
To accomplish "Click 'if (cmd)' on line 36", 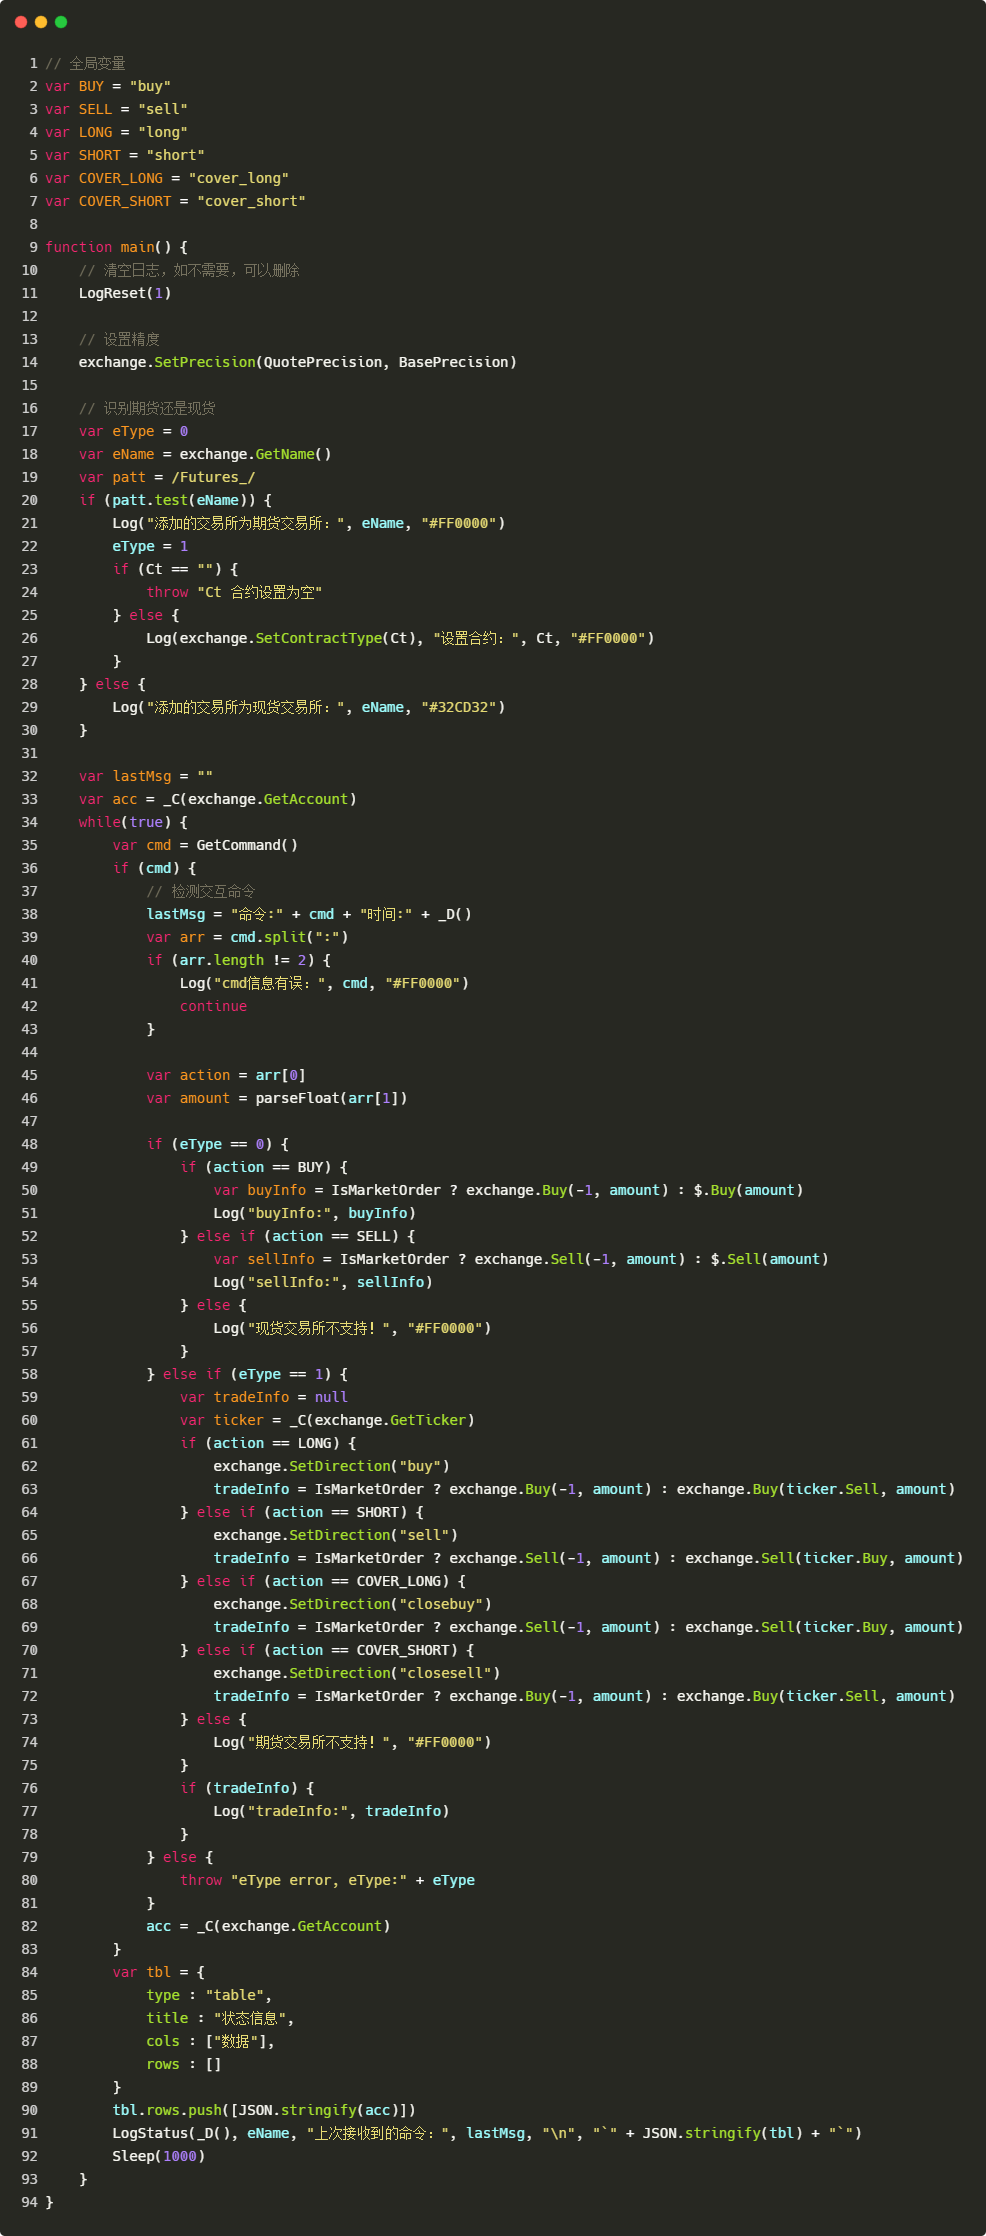I will coord(146,868).
